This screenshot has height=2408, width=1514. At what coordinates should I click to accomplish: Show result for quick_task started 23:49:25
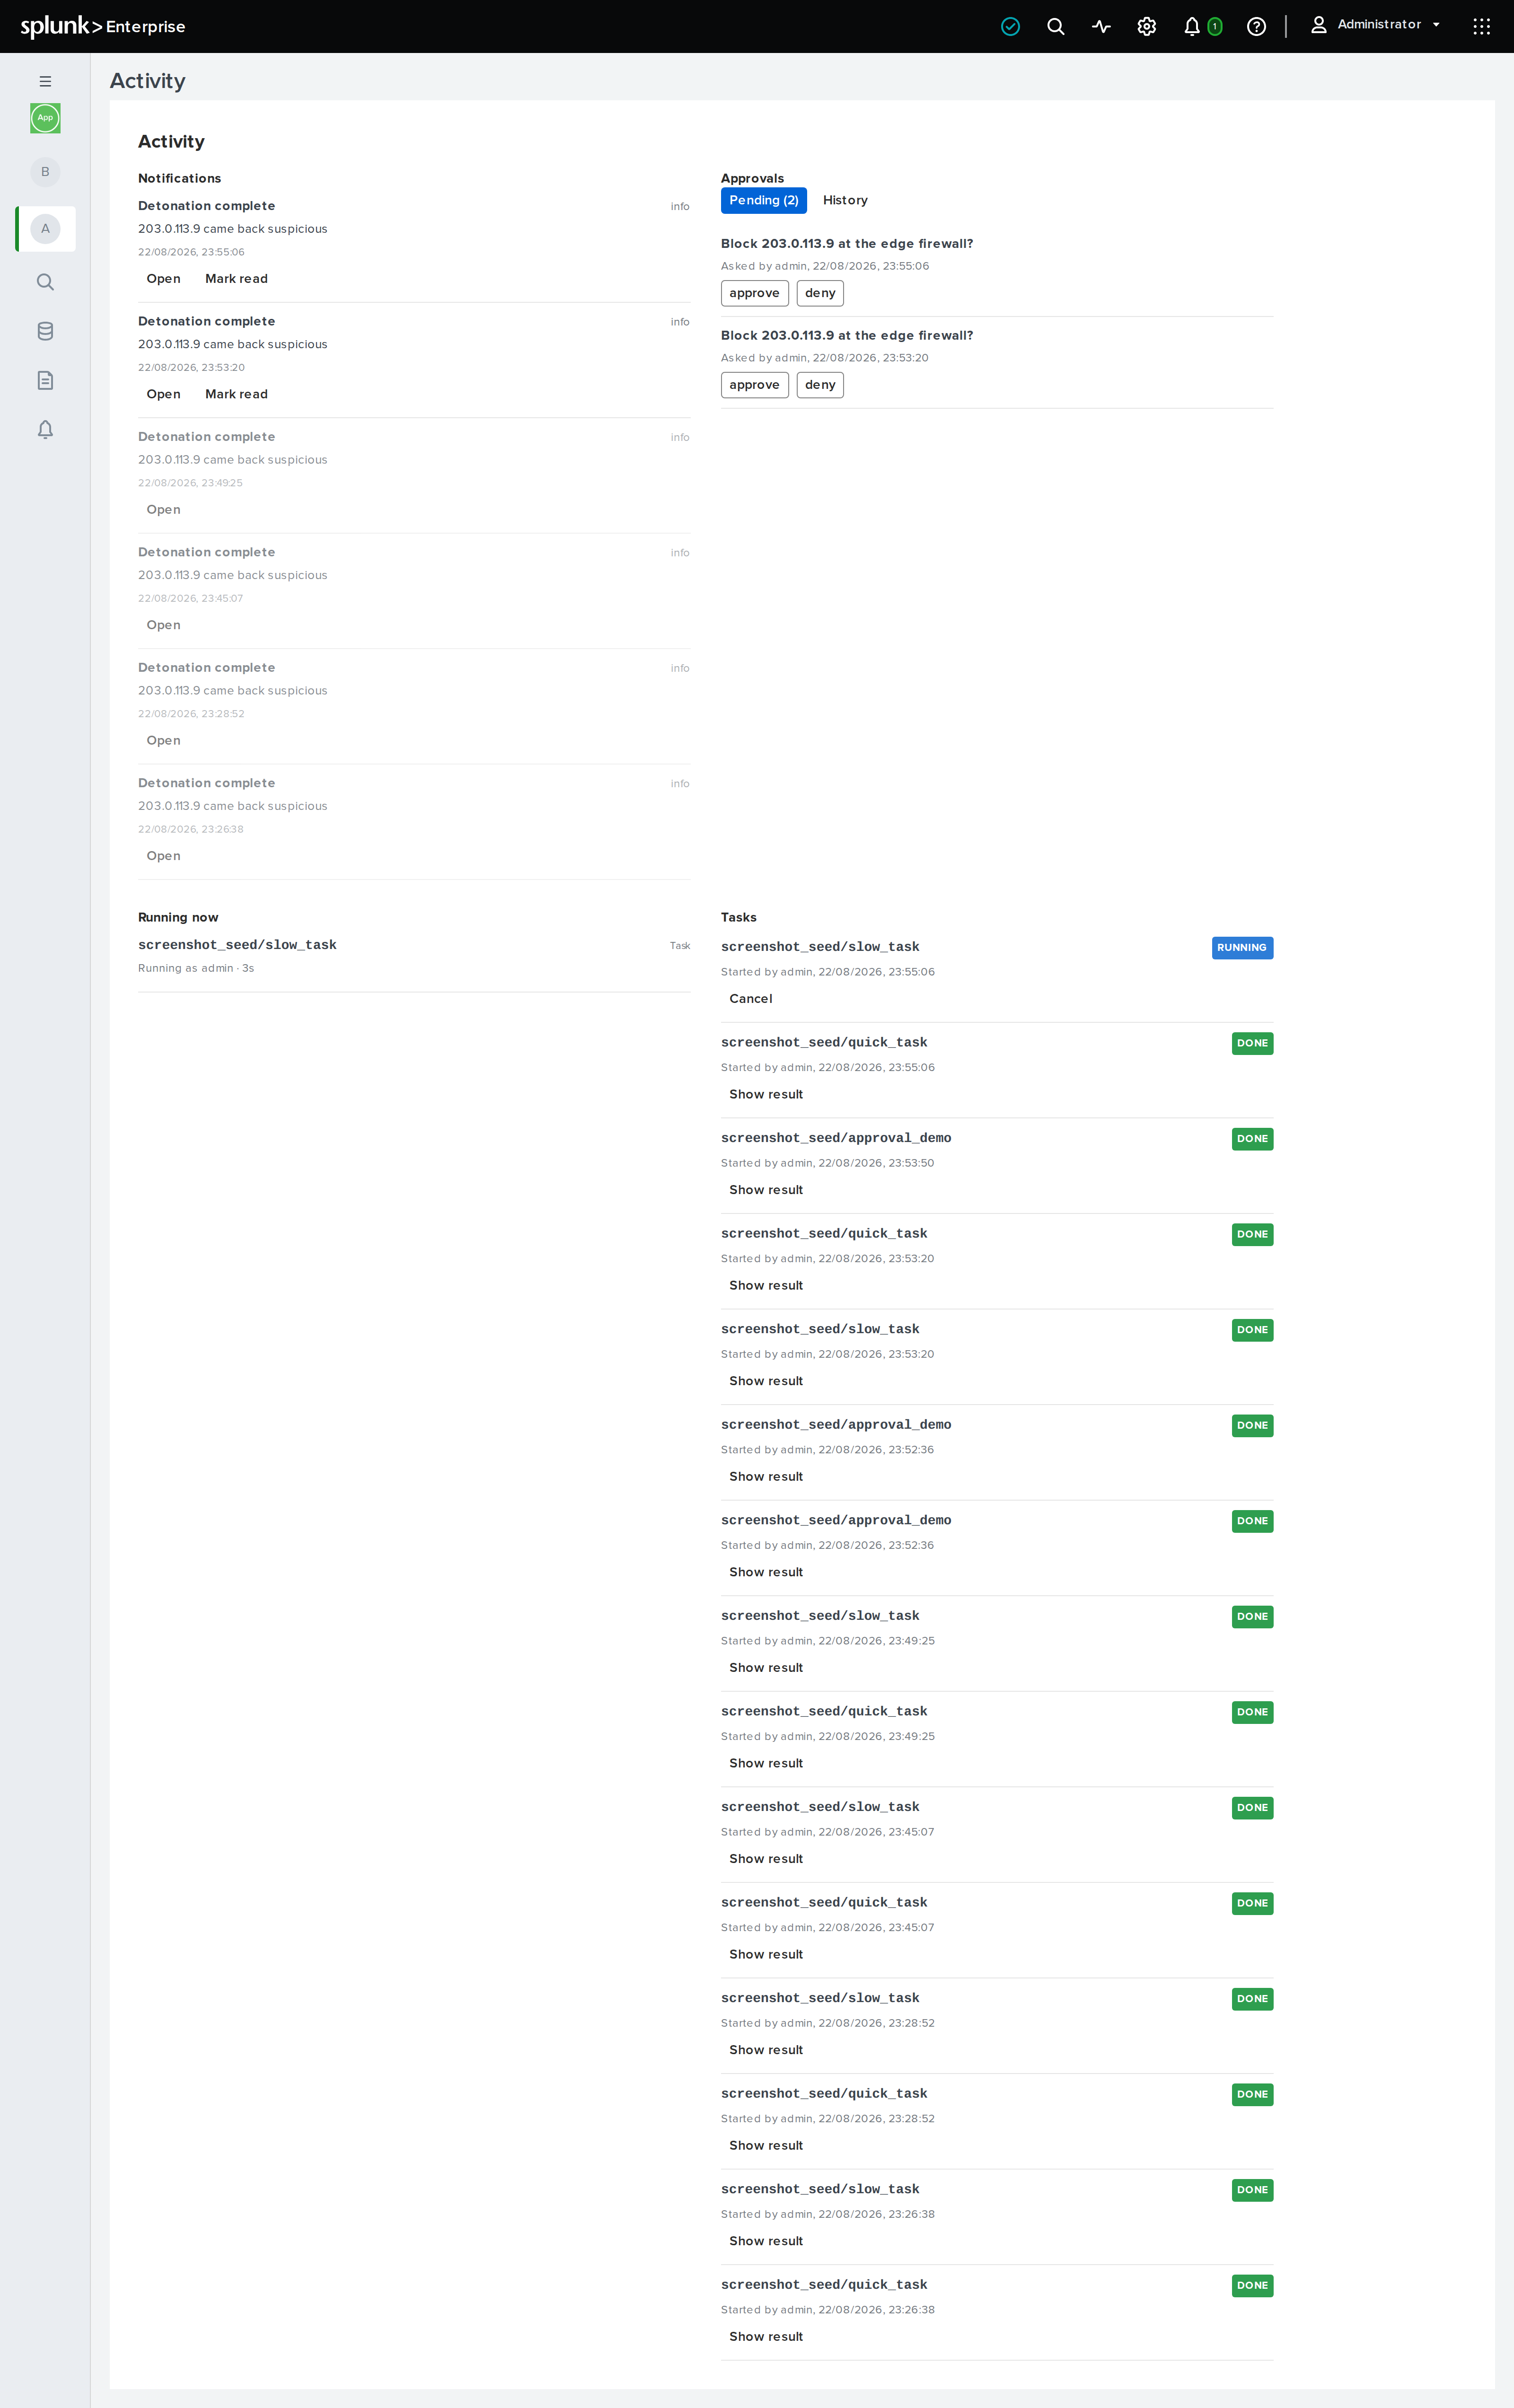(x=766, y=1763)
